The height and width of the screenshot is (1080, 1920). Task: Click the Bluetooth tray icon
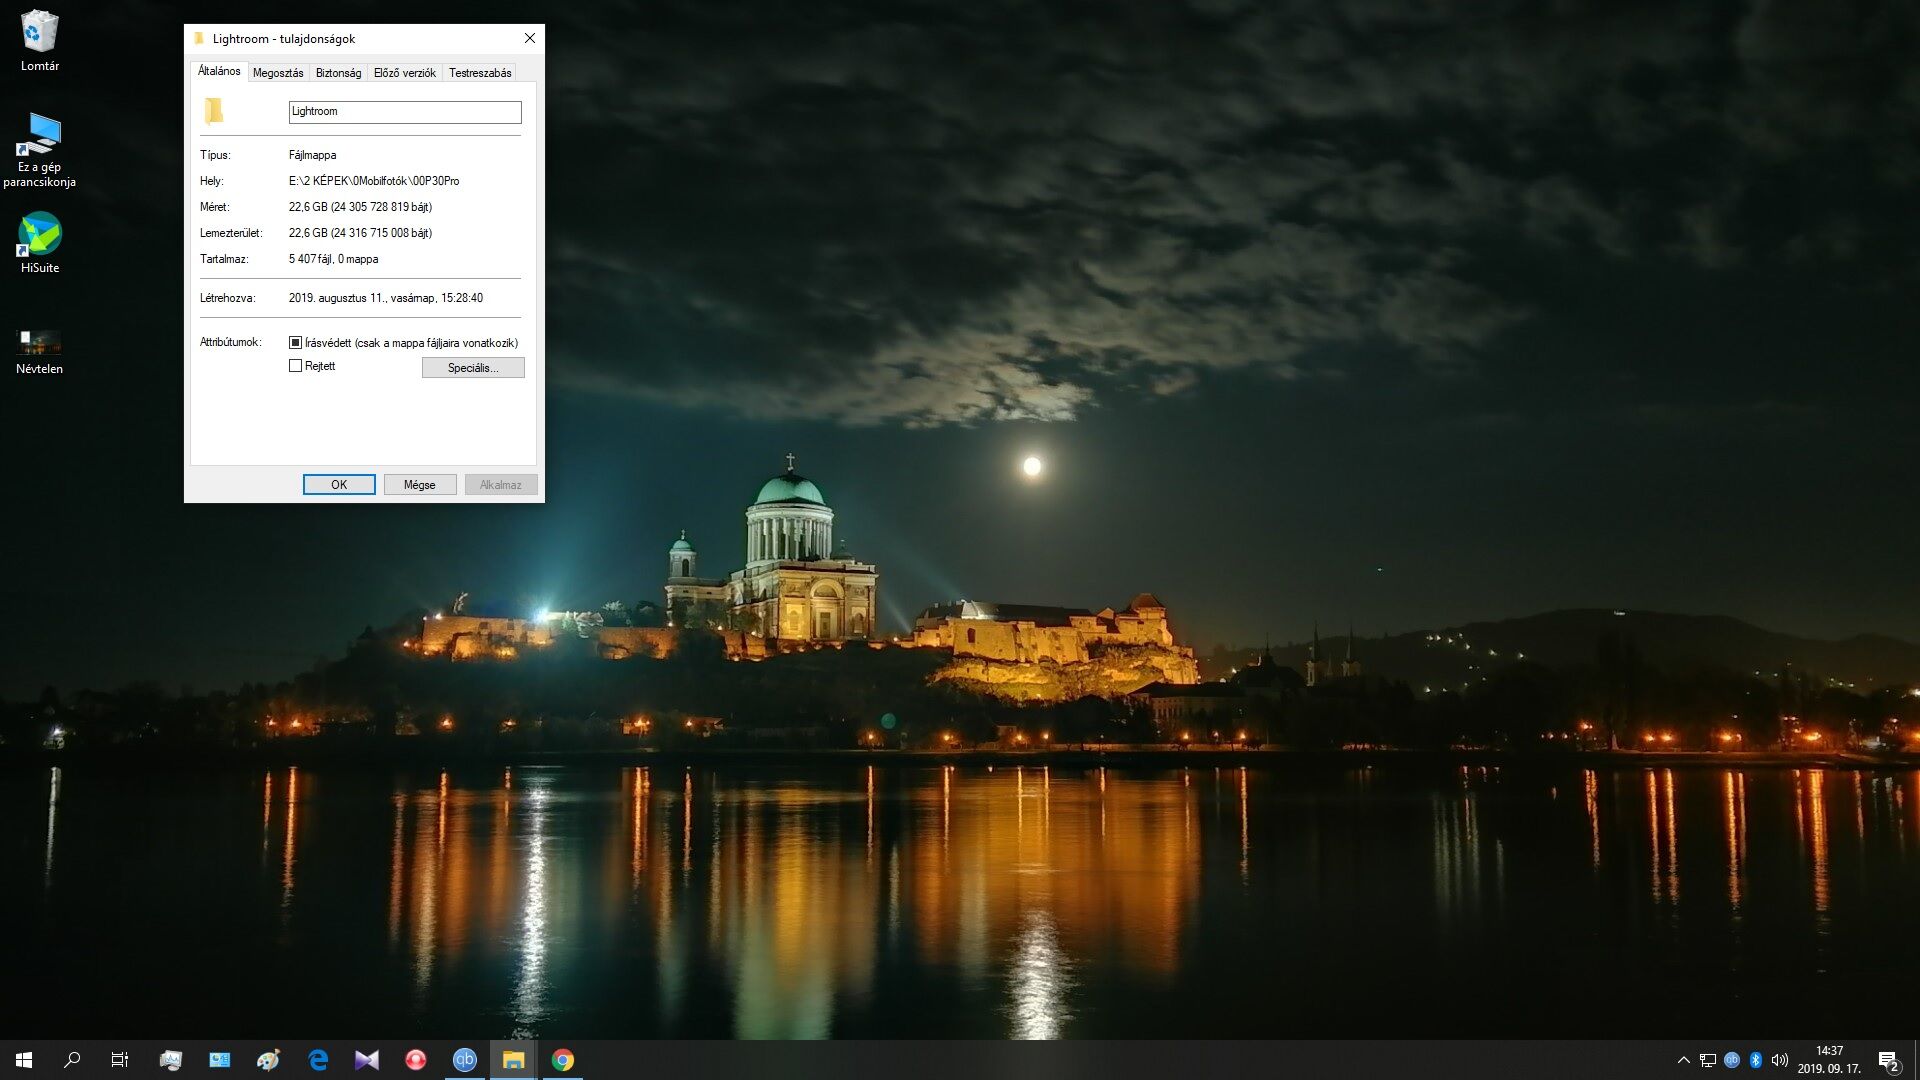coord(1755,1060)
